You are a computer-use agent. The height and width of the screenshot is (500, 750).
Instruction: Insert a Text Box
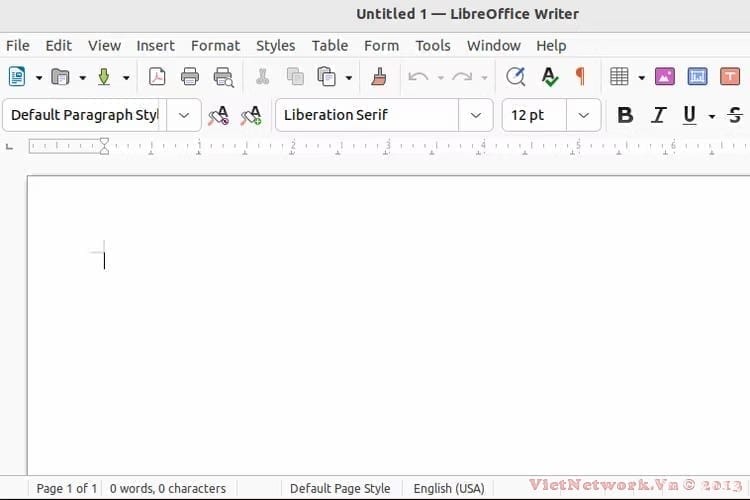[x=730, y=77]
